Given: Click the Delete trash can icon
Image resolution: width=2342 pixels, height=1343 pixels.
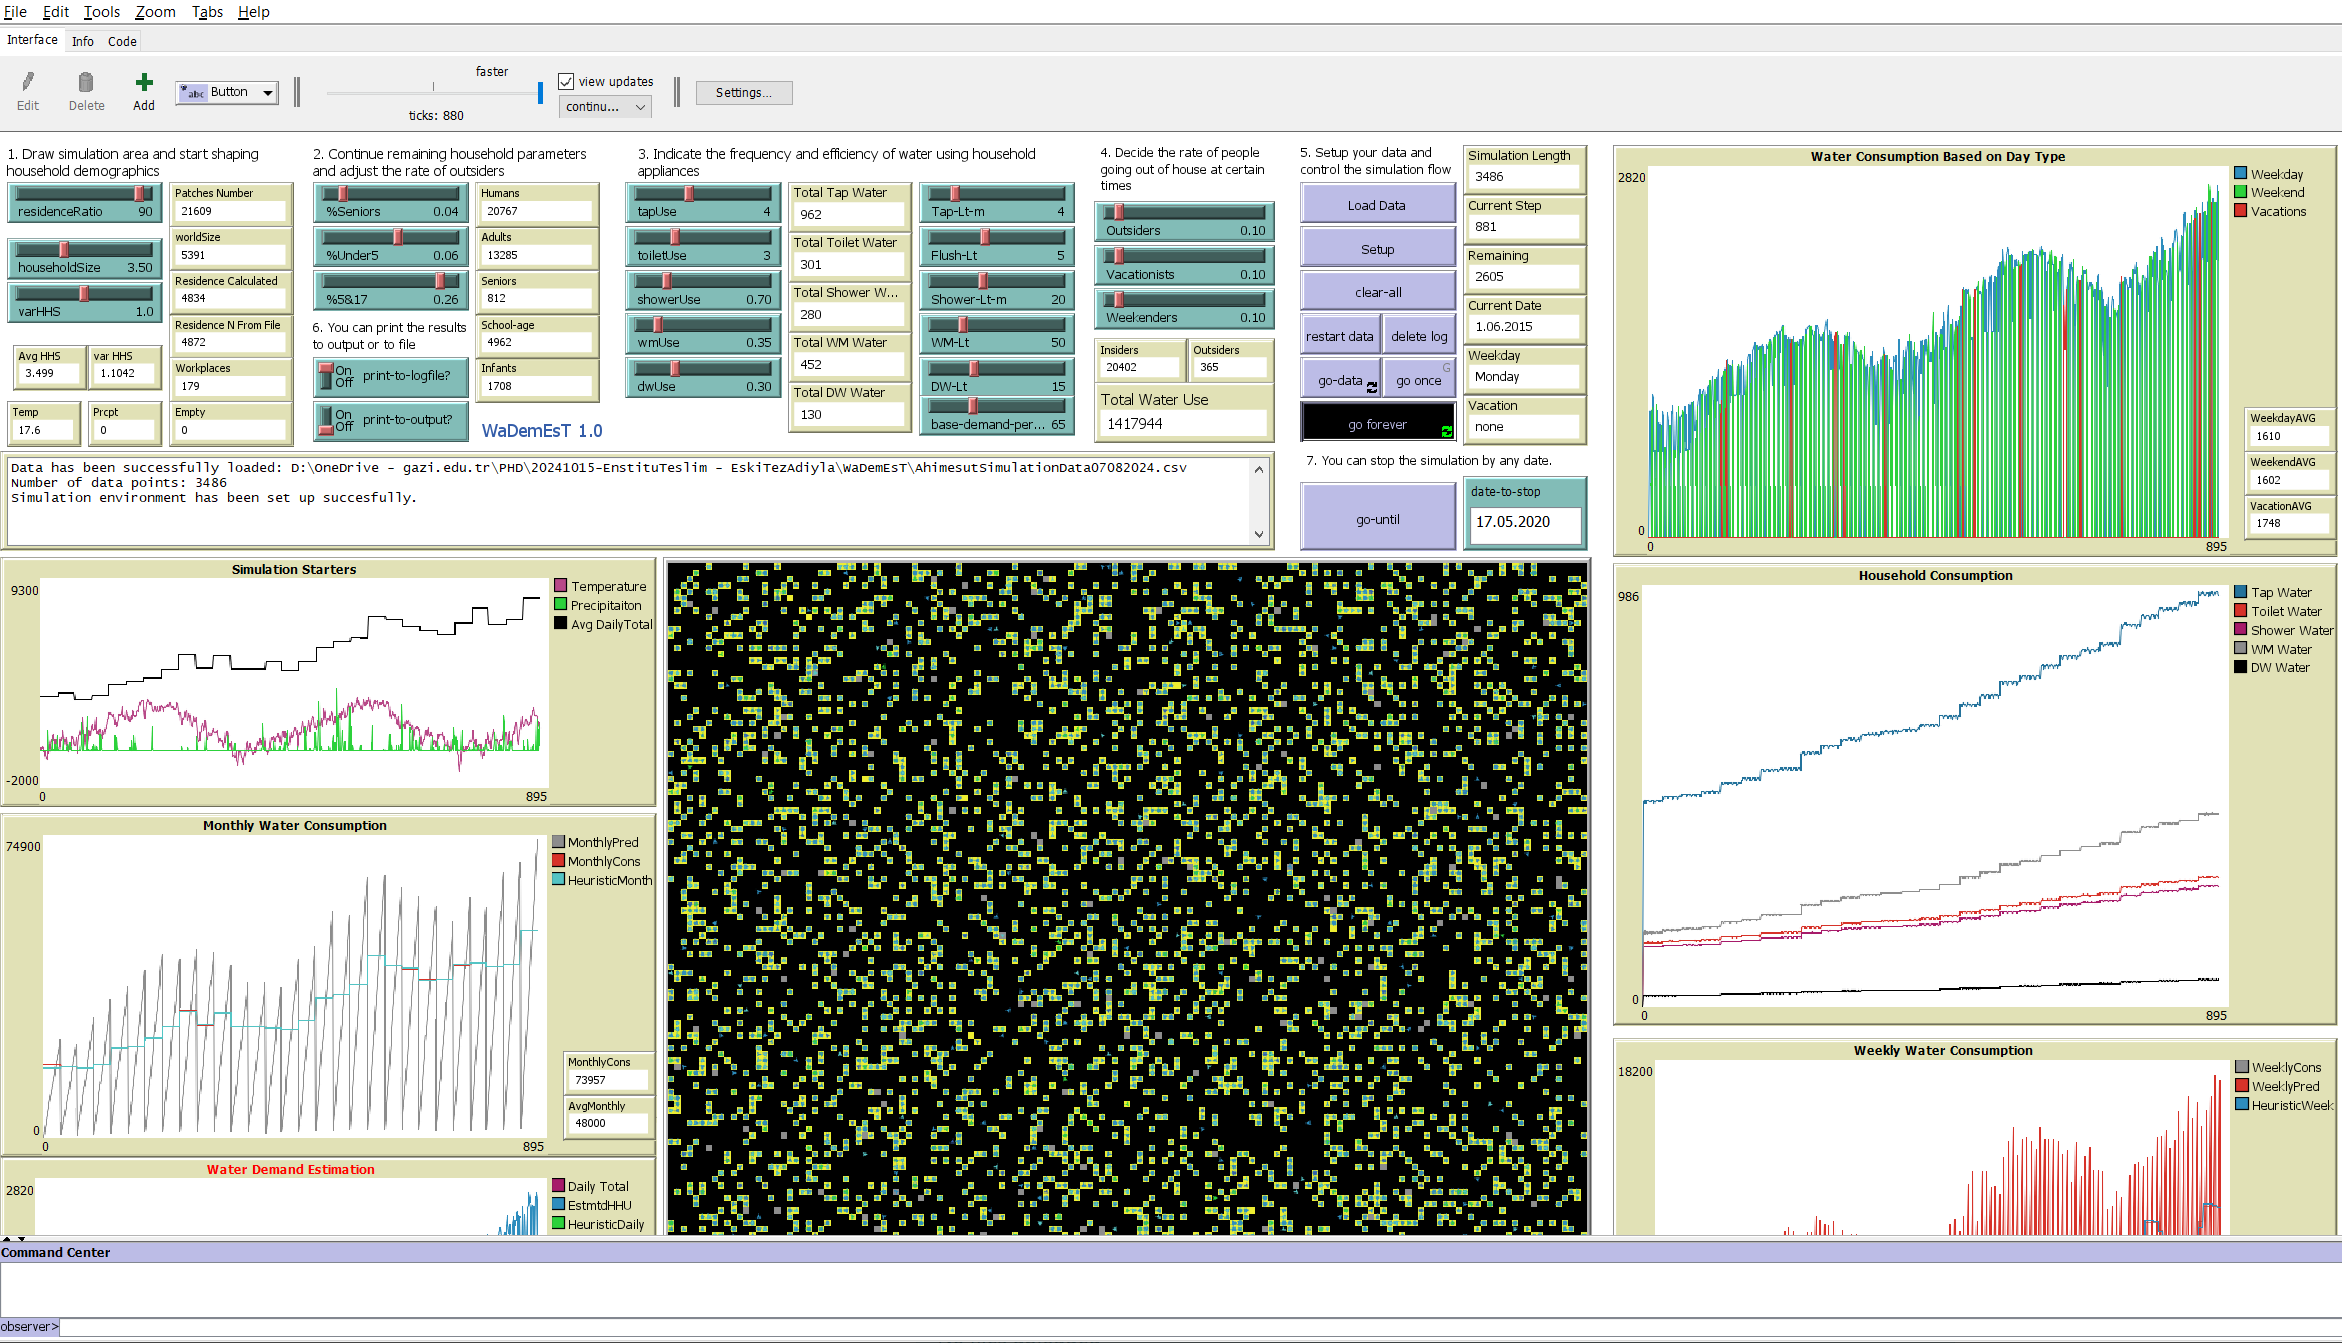Looking at the screenshot, I should pos(86,82).
